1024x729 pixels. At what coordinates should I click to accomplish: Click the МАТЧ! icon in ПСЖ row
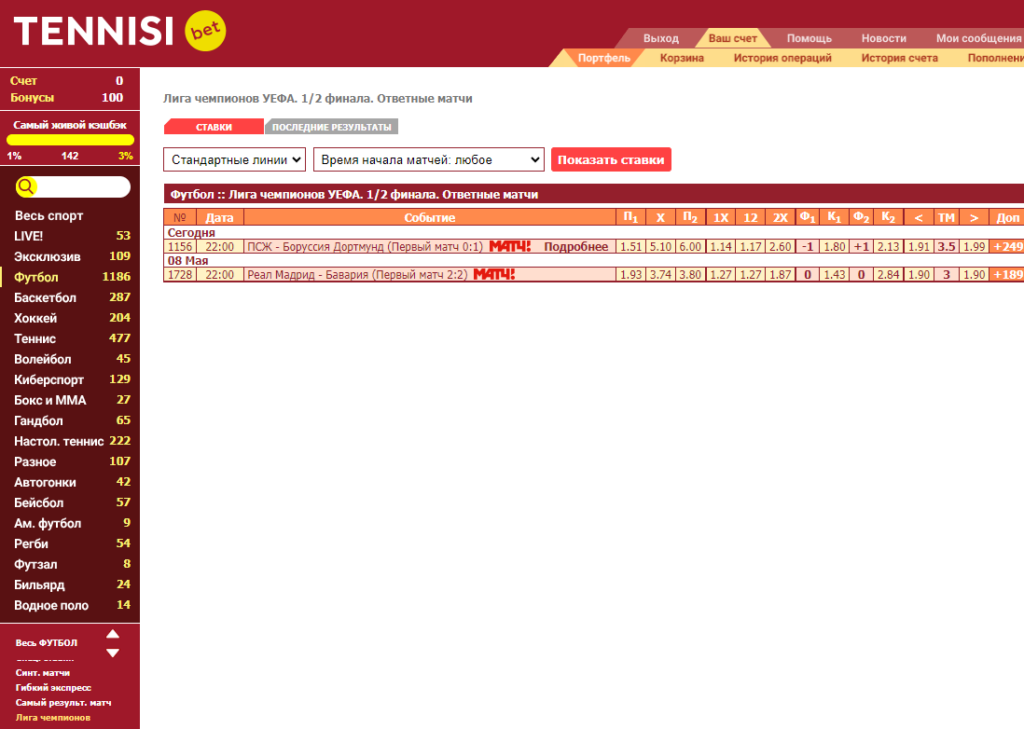(x=510, y=246)
